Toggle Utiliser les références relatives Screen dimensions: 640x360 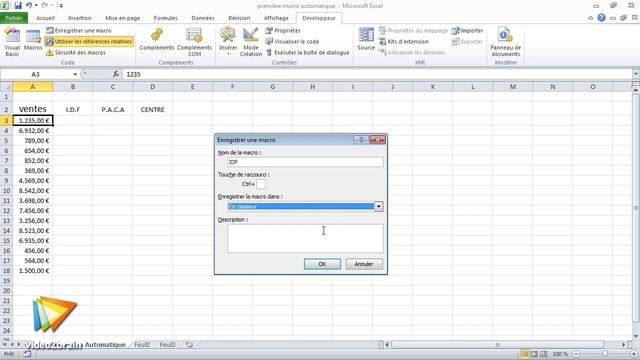pos(89,42)
